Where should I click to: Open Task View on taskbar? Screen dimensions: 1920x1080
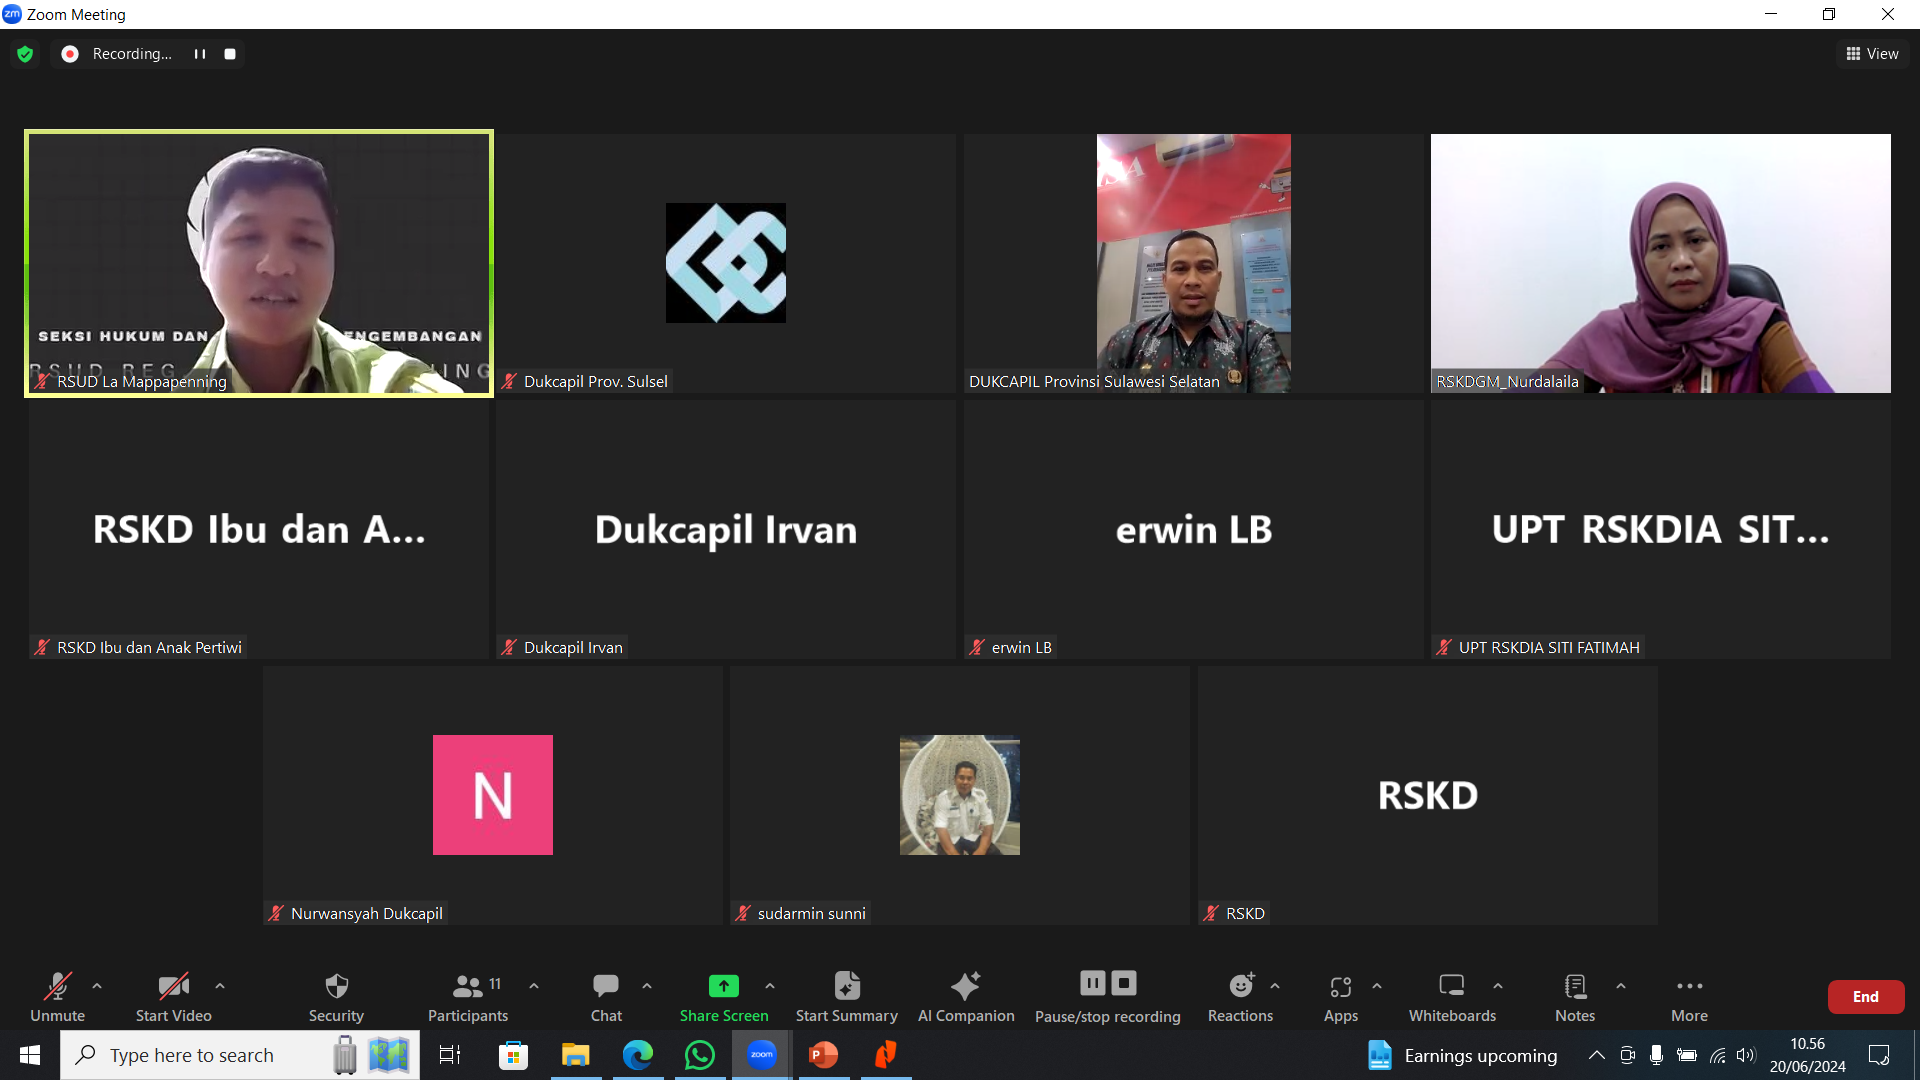[450, 1055]
